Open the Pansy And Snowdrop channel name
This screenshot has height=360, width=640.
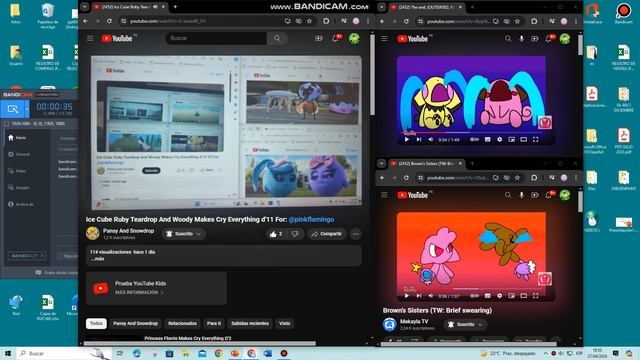[x=129, y=231]
